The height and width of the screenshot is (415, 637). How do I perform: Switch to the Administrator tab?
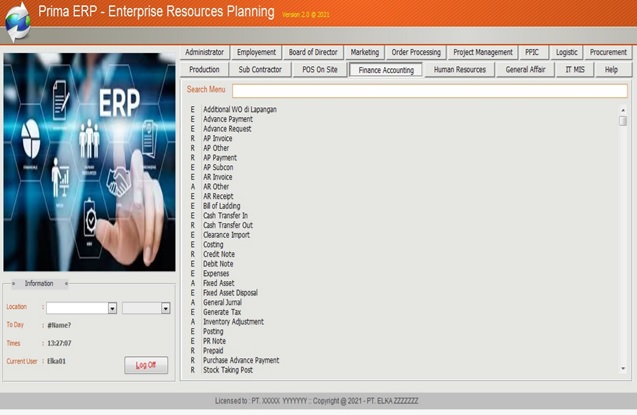tap(205, 52)
